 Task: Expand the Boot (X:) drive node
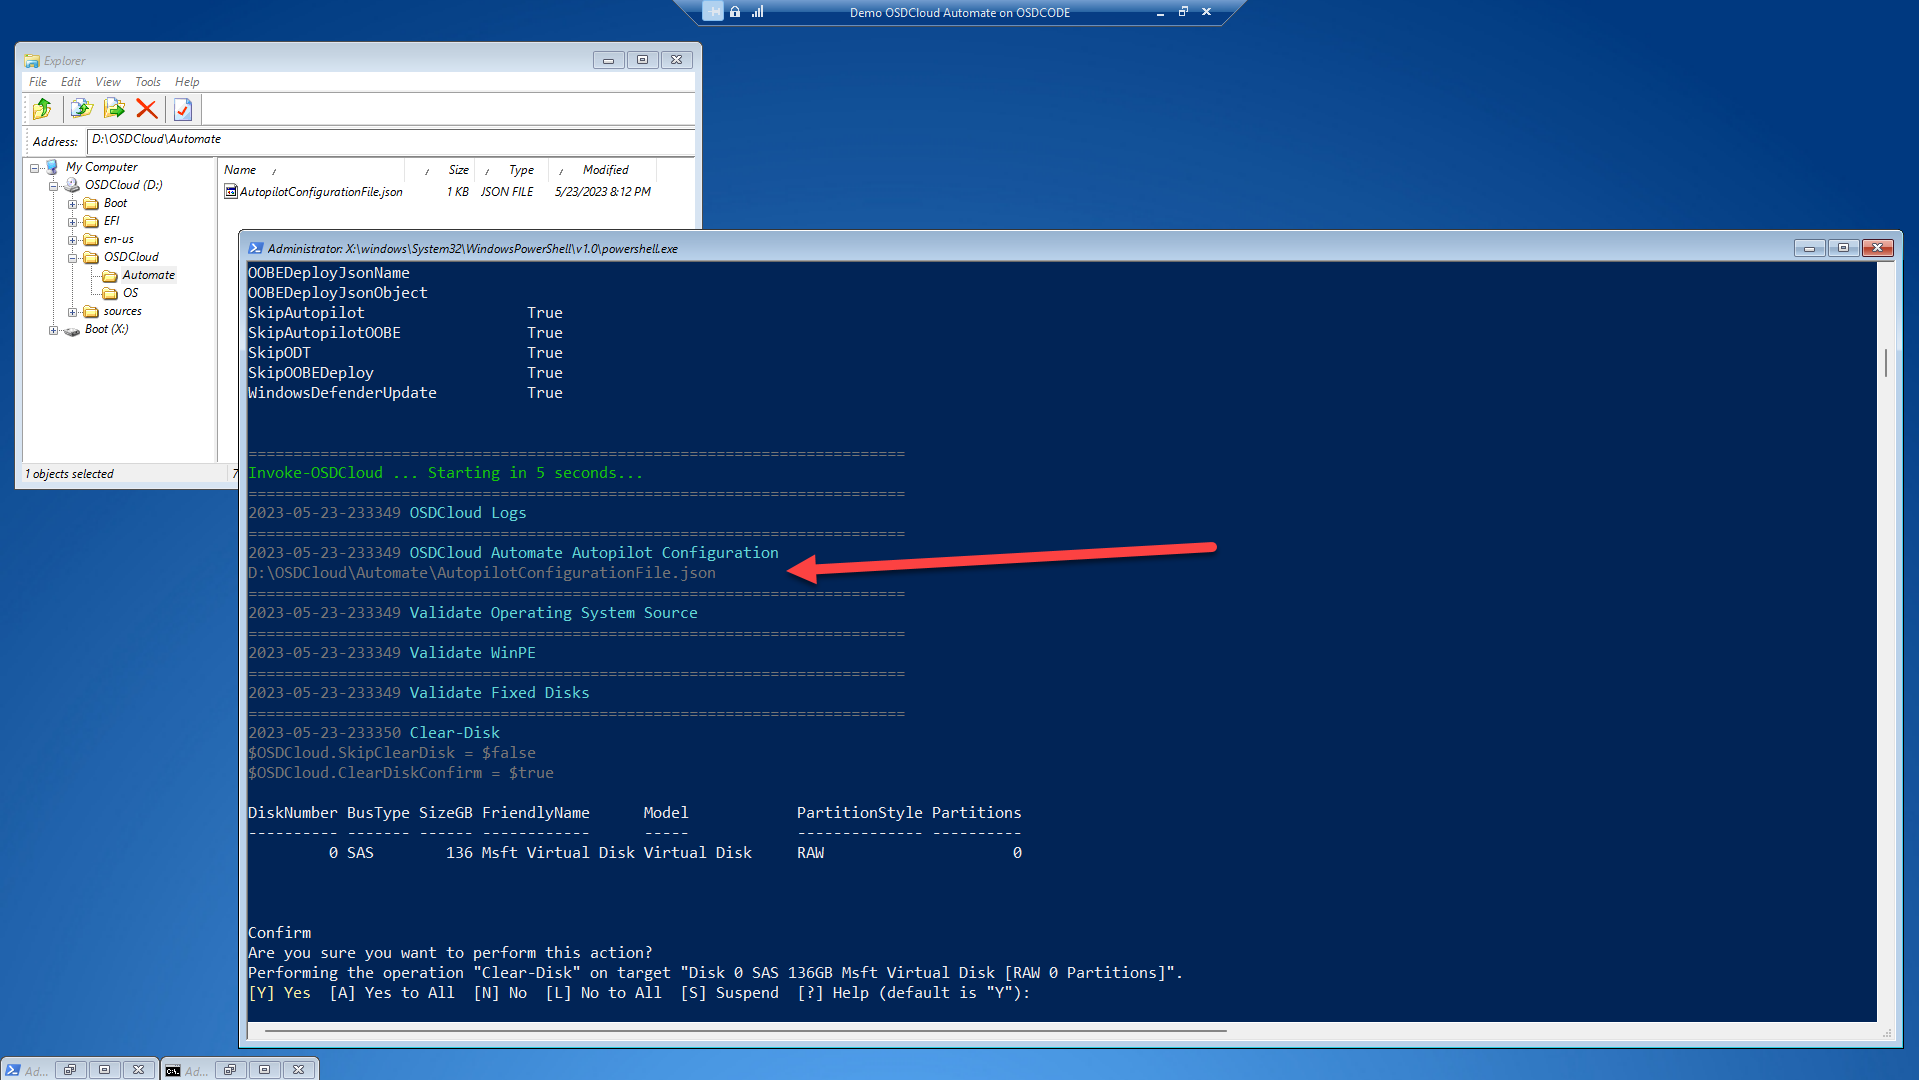[x=53, y=330]
